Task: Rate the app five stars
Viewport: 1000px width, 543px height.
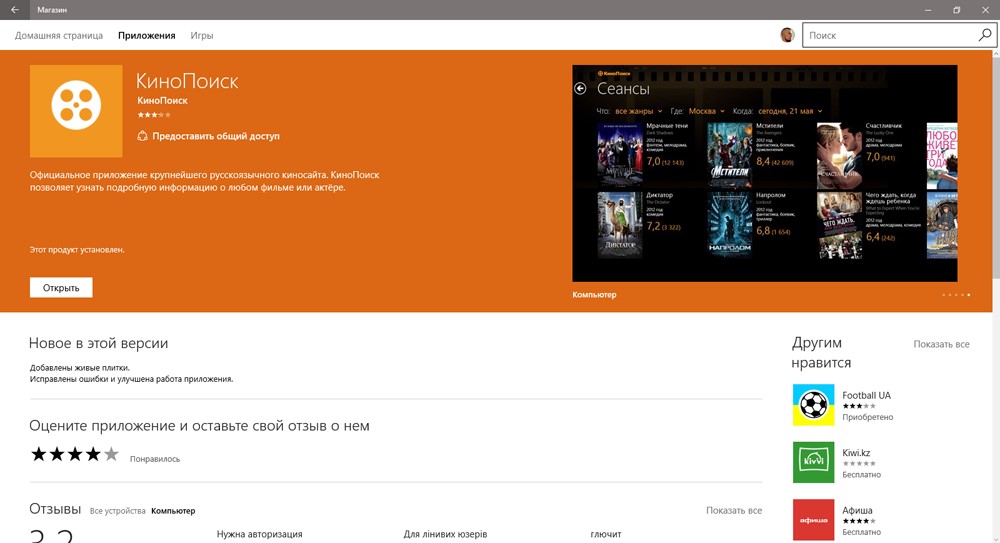Action: pos(111,454)
